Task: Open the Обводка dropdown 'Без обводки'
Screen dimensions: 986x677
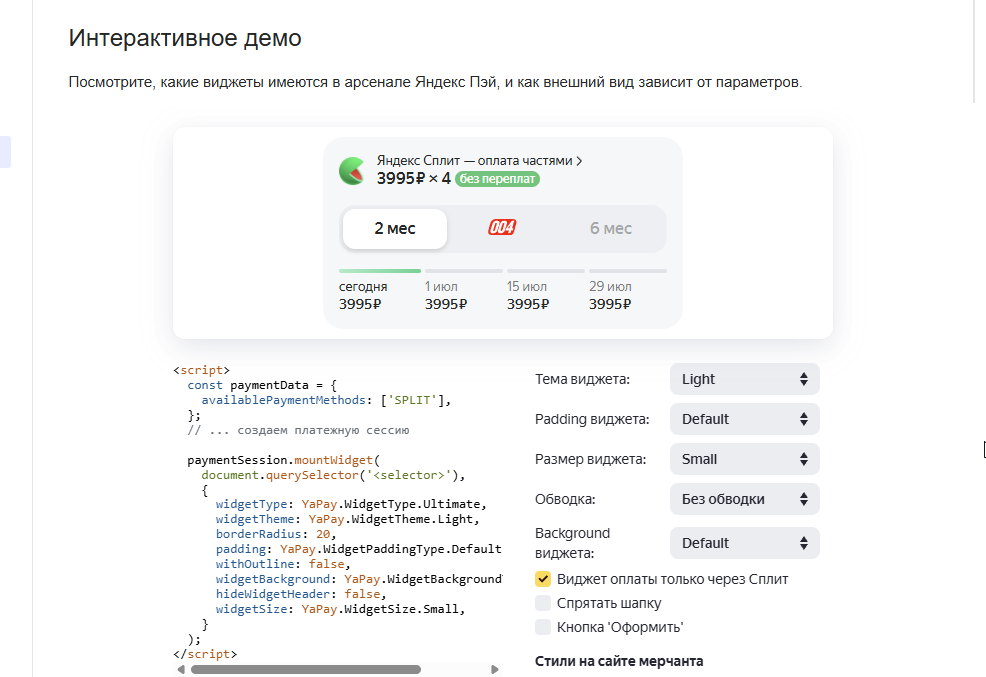Action: [x=745, y=499]
